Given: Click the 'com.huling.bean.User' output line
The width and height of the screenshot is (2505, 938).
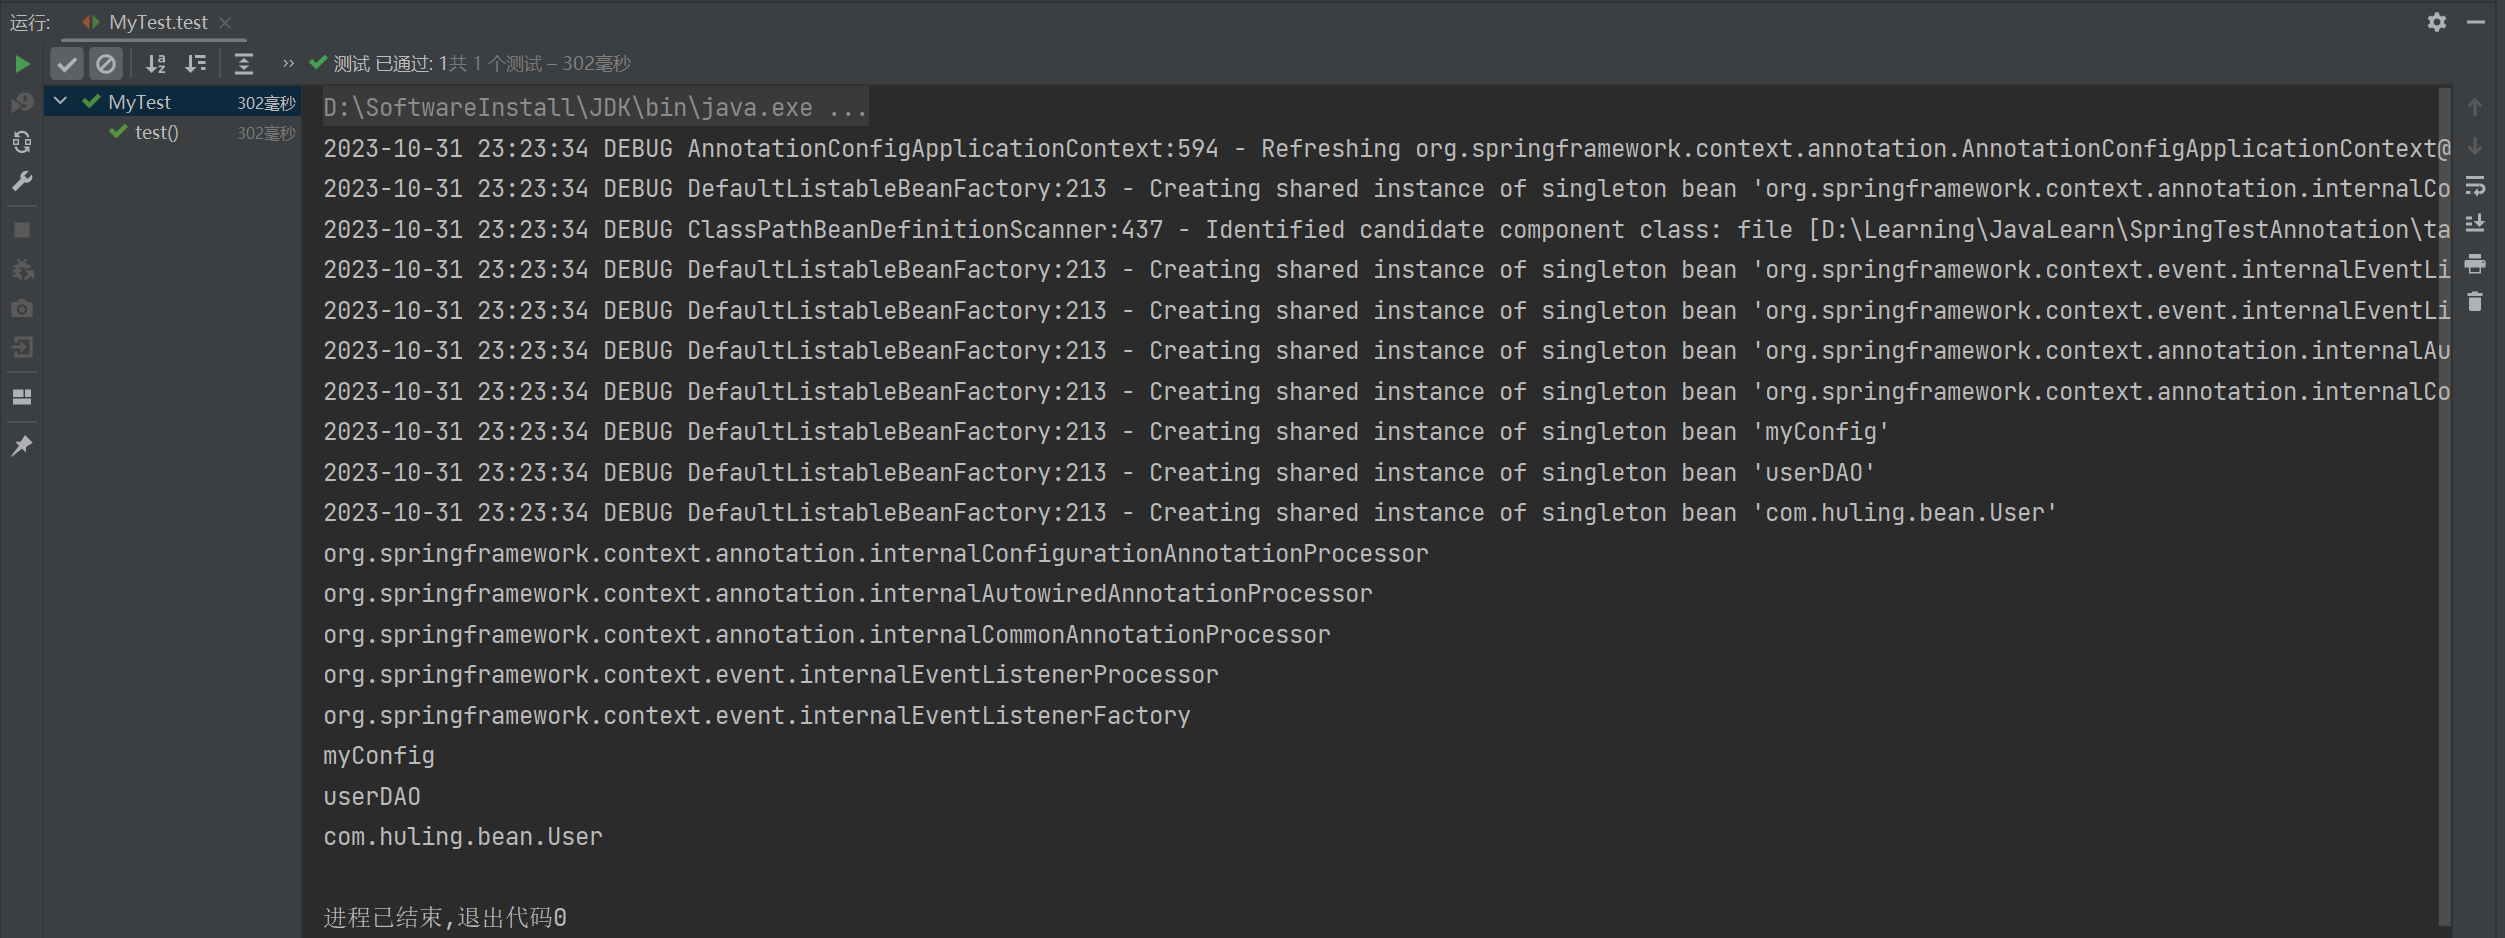Looking at the screenshot, I should click(463, 837).
